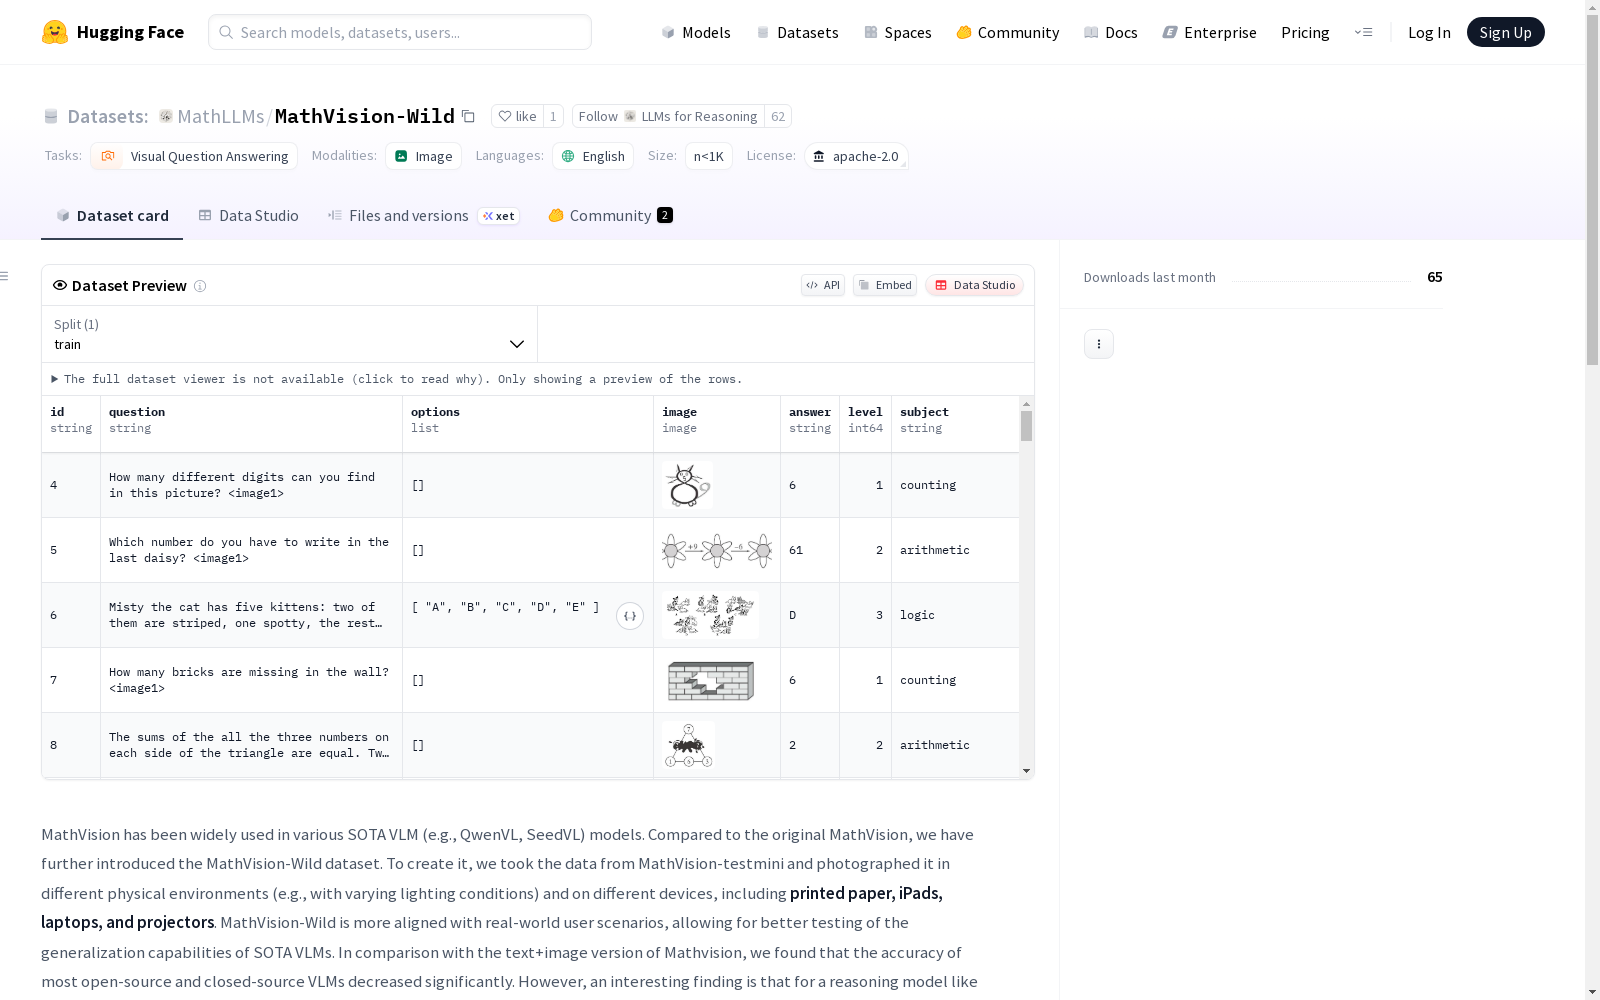The width and height of the screenshot is (1600, 1000).
Task: Open the Enterprise page
Action: point(1210,32)
